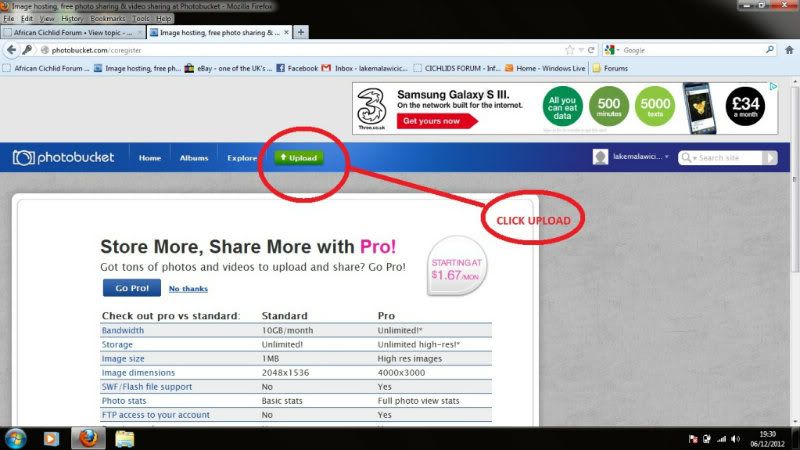Image resolution: width=800 pixels, height=450 pixels.
Task: Open Explore in the Photobucket navbar
Action: (242, 158)
